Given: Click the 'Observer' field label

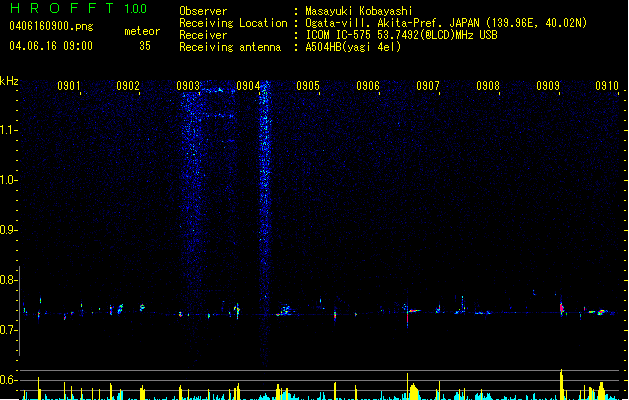Looking at the screenshot, I should pos(203,11).
